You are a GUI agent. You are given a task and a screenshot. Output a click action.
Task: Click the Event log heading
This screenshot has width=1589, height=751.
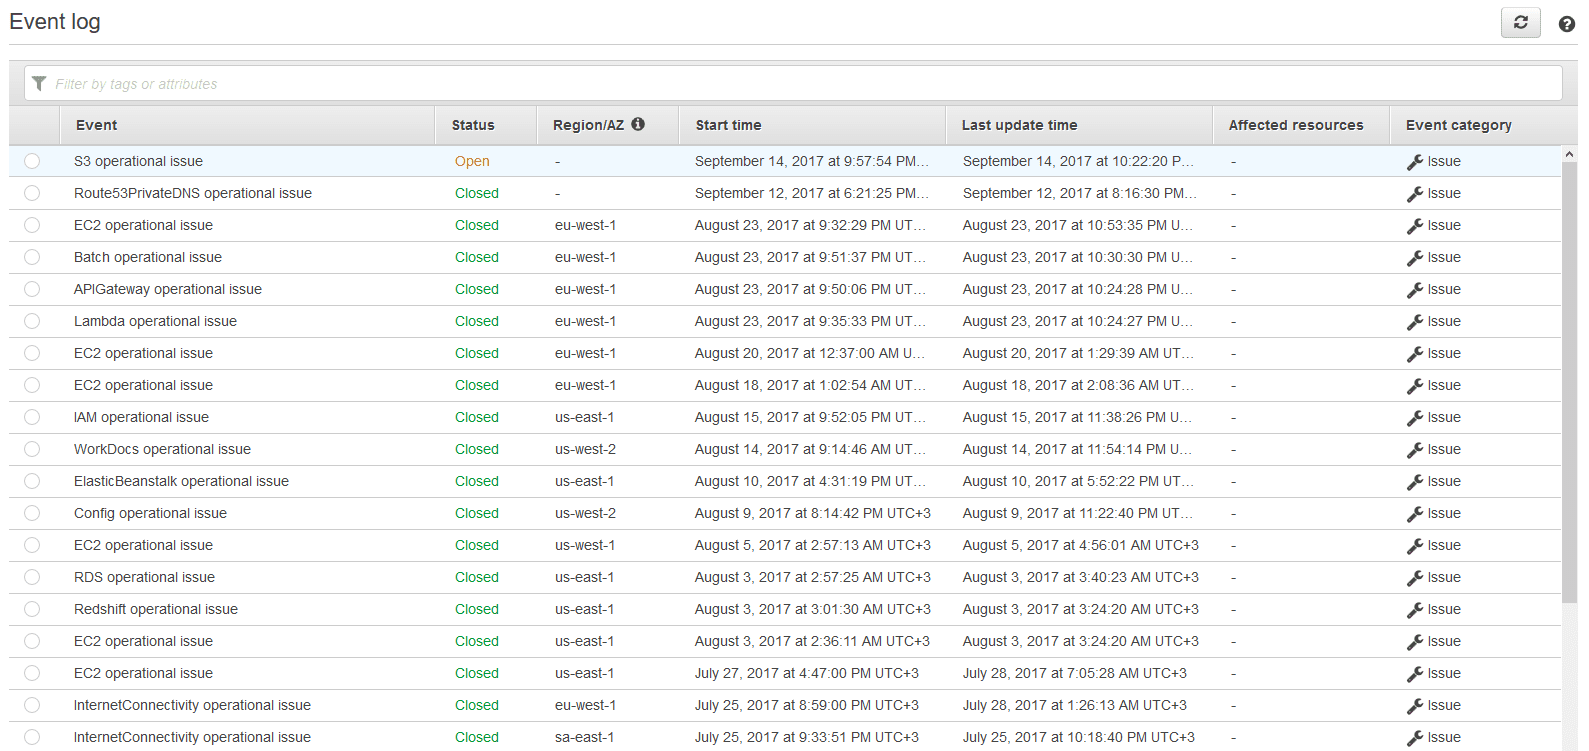55,22
